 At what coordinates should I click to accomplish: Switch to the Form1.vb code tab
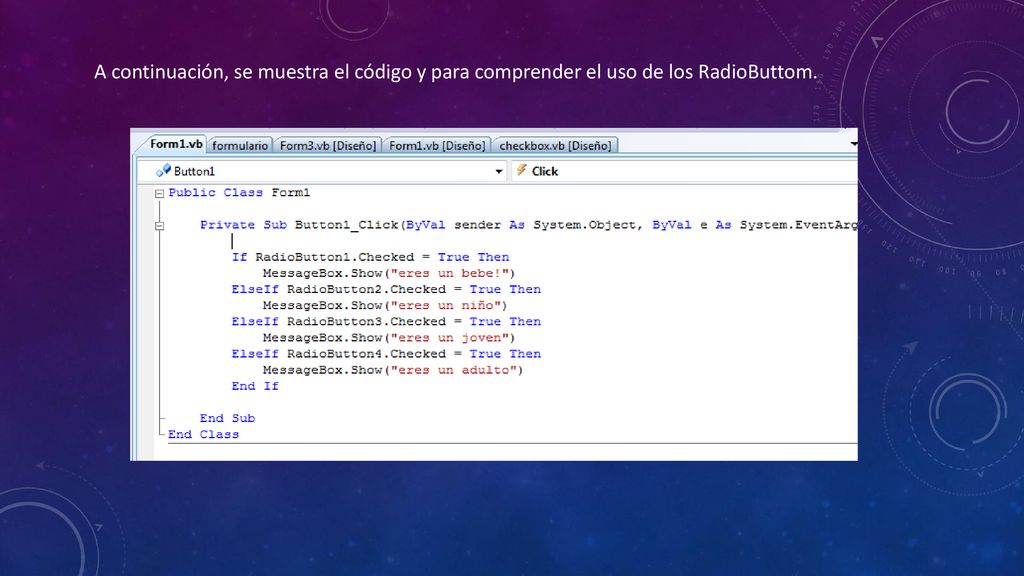[175, 144]
